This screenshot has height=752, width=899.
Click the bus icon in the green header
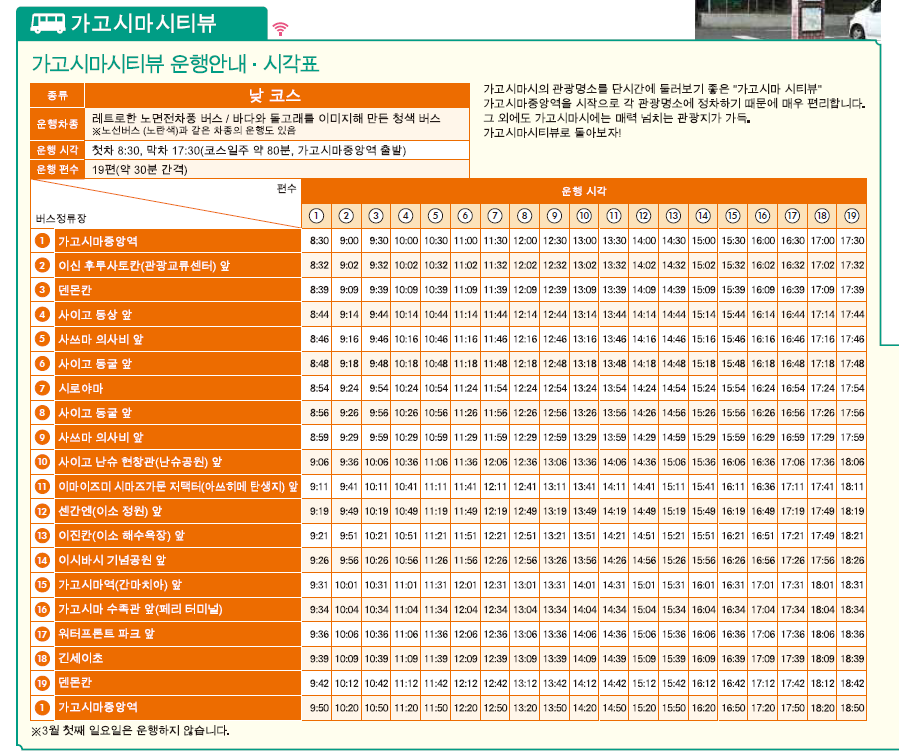(48, 22)
